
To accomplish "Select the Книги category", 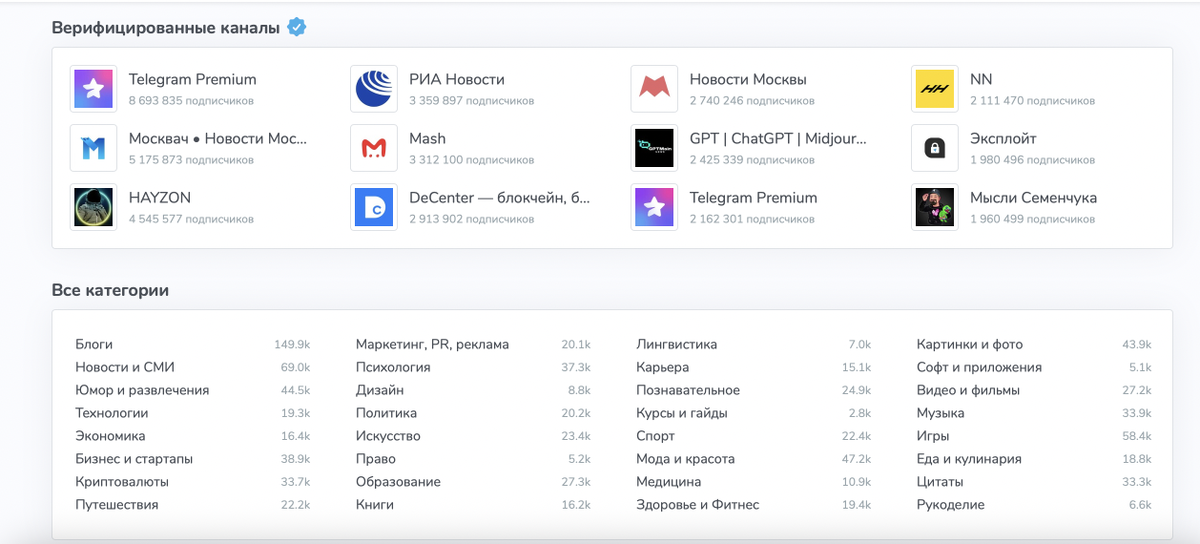I will pyautogui.click(x=375, y=505).
